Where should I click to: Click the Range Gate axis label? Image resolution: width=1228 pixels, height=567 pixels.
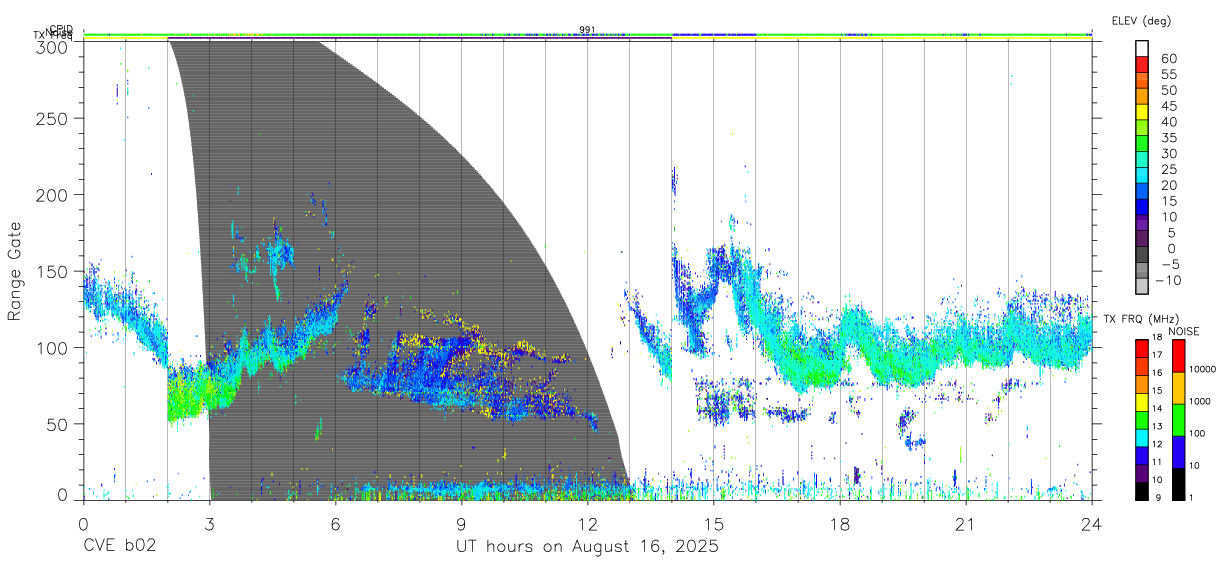click(x=15, y=271)
